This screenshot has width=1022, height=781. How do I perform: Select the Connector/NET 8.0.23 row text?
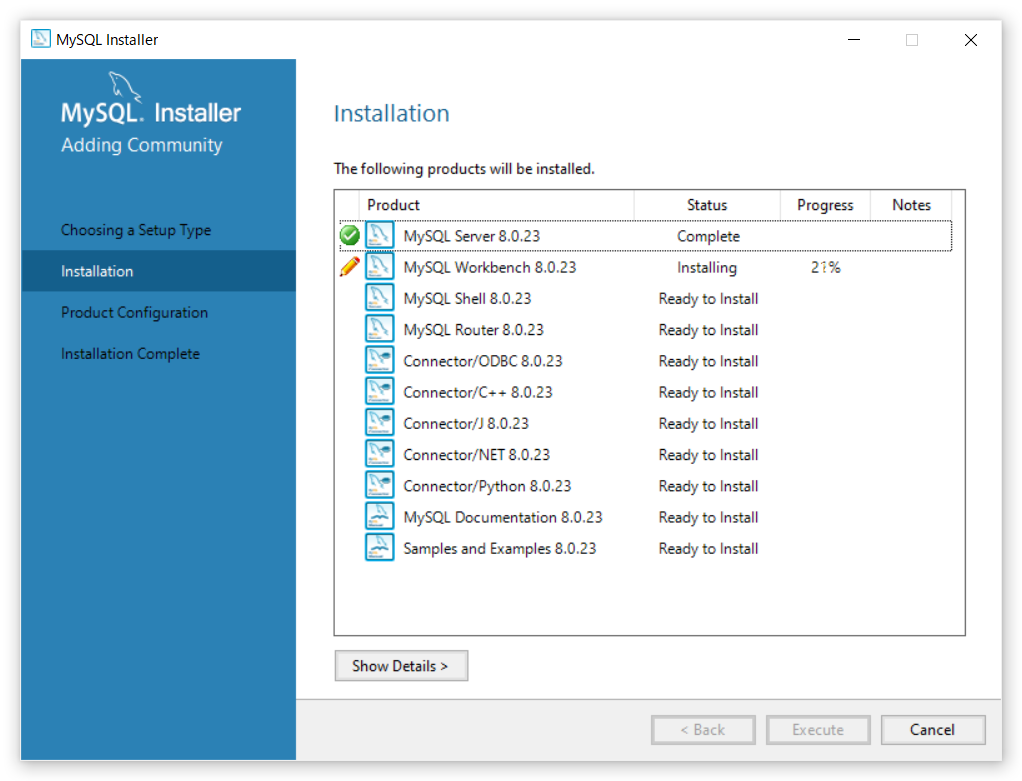point(476,455)
